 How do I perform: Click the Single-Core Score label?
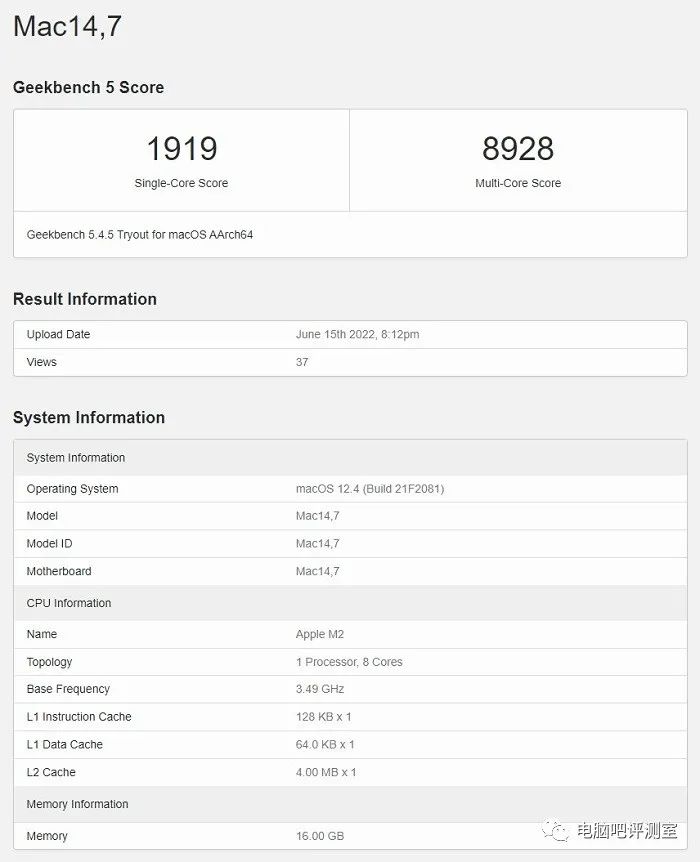click(x=181, y=183)
